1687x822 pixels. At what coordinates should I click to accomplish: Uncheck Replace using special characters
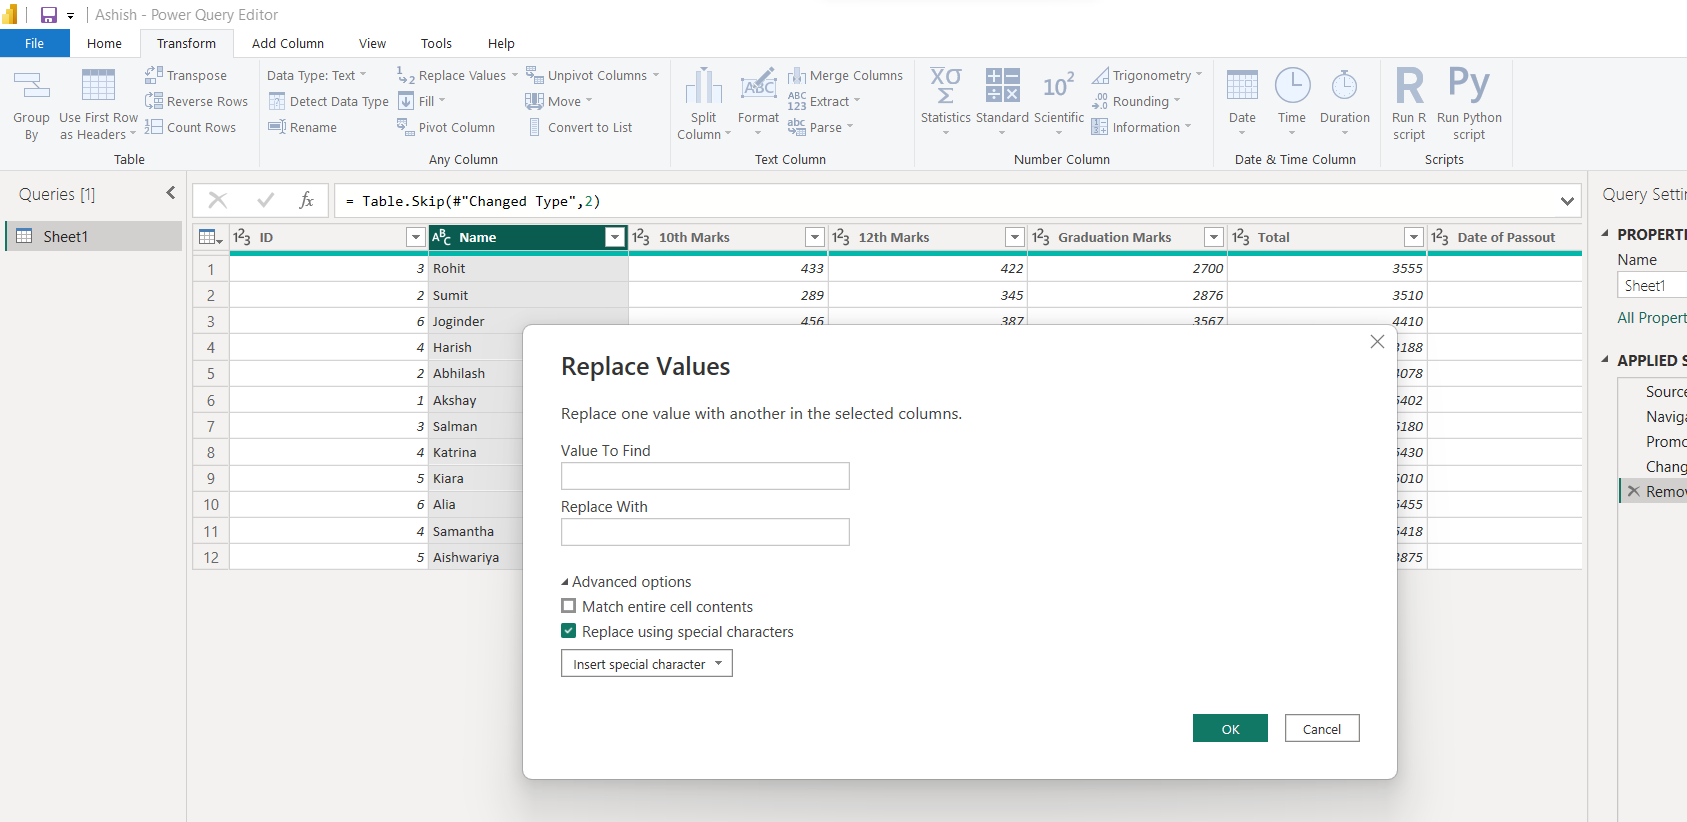coord(569,631)
